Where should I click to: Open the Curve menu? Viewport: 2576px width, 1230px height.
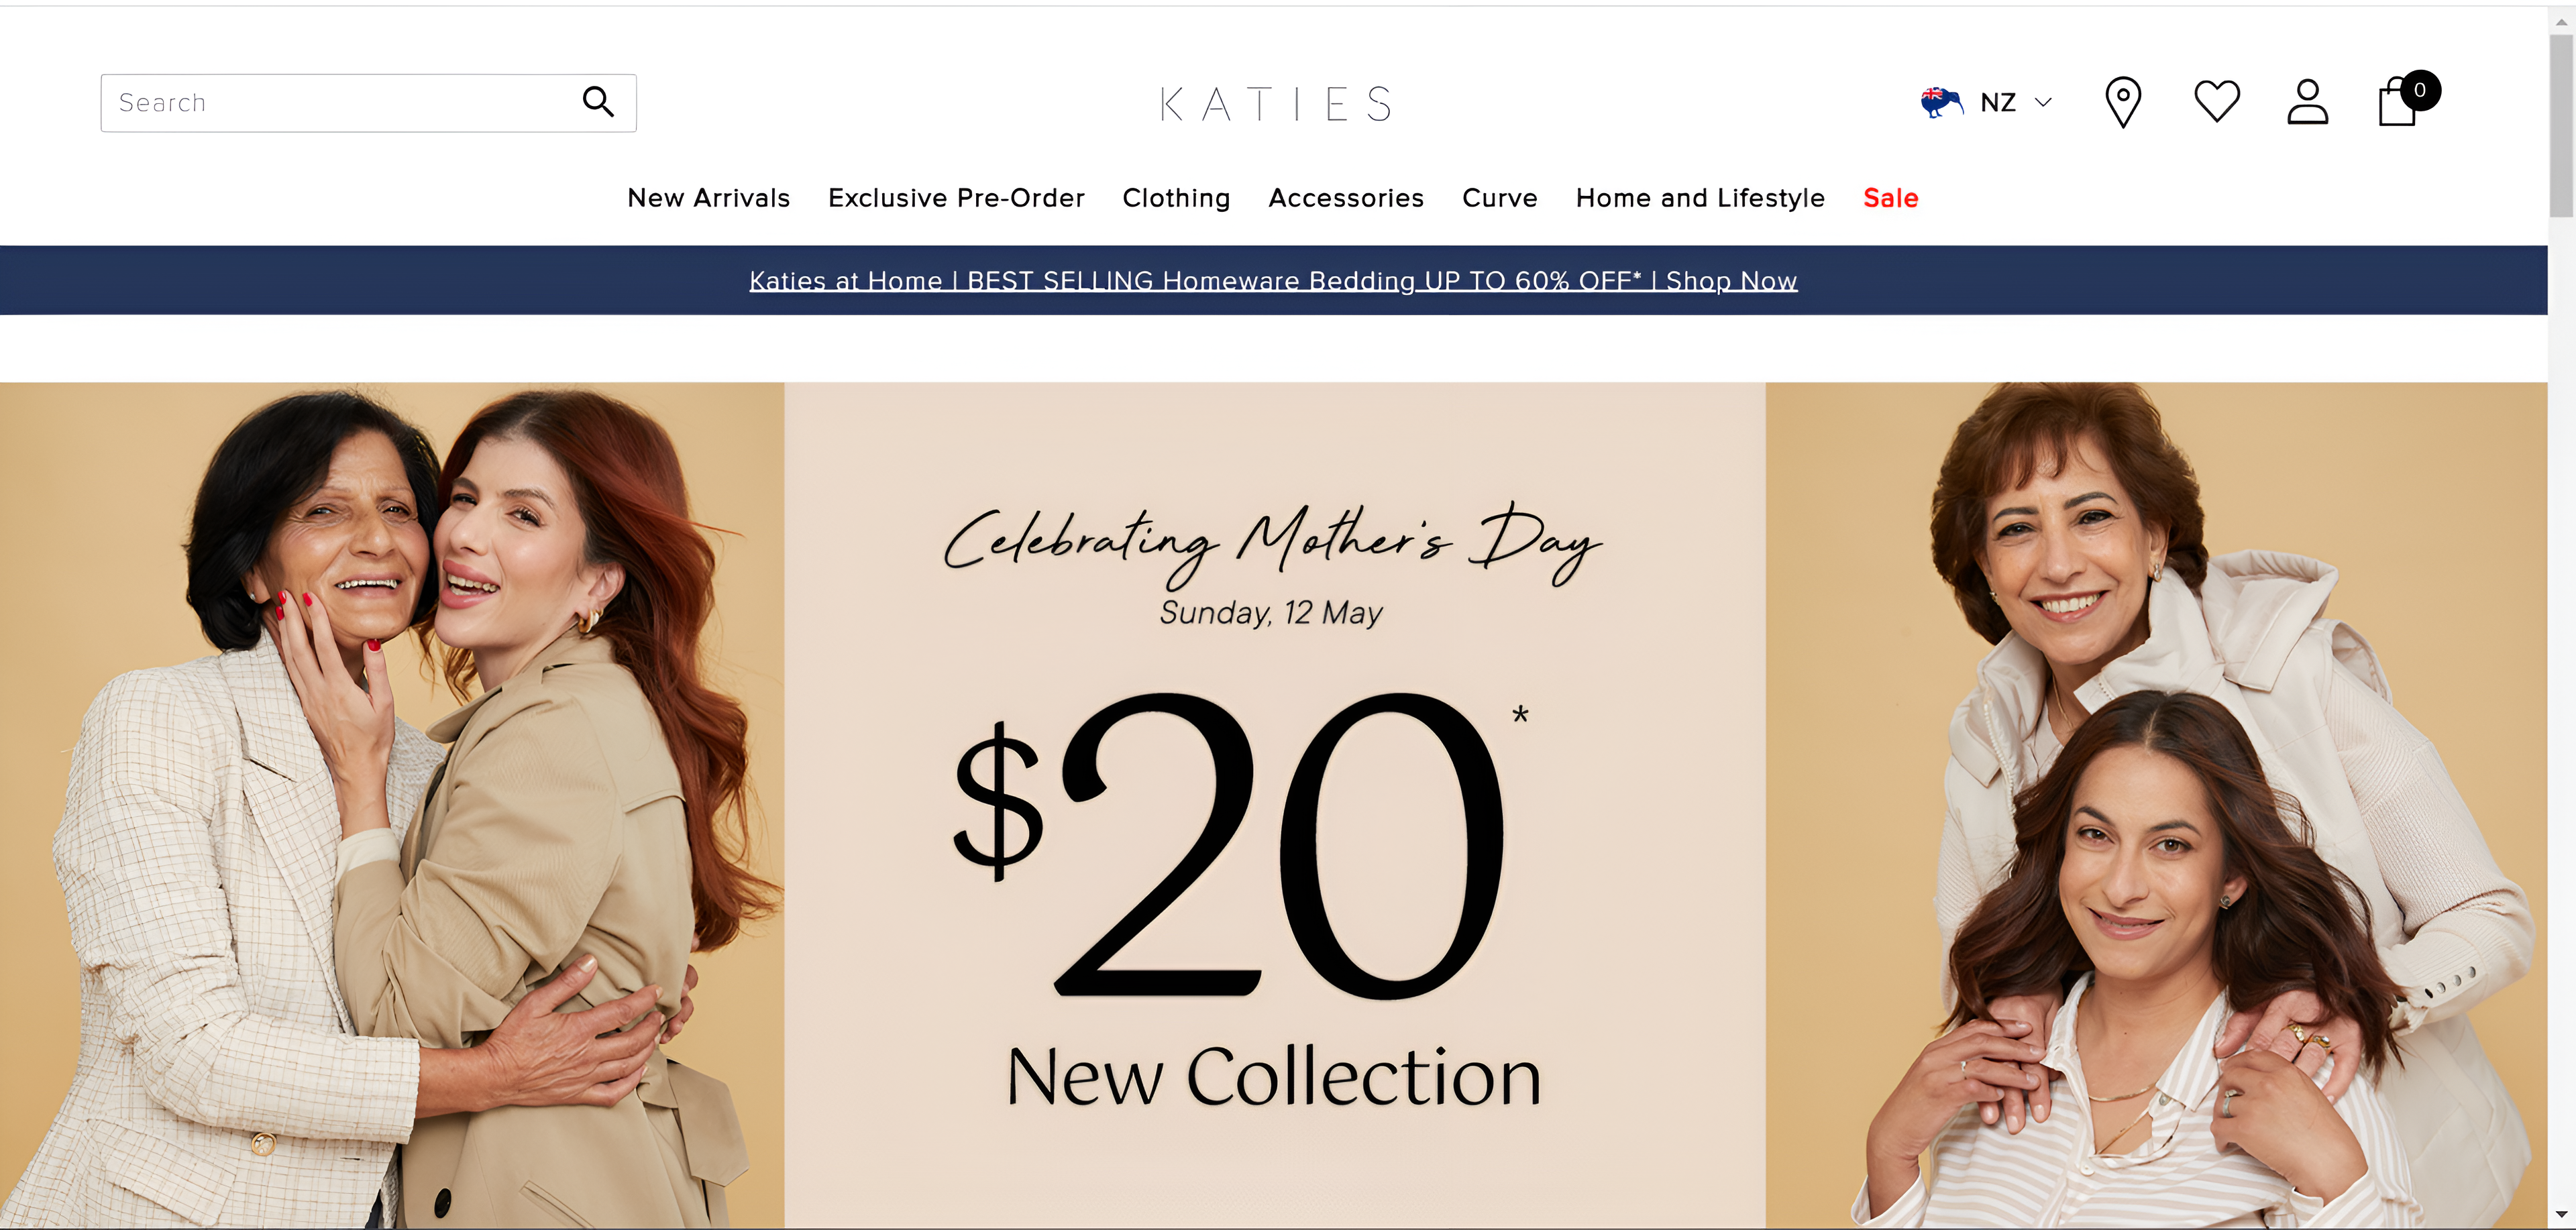point(1499,198)
